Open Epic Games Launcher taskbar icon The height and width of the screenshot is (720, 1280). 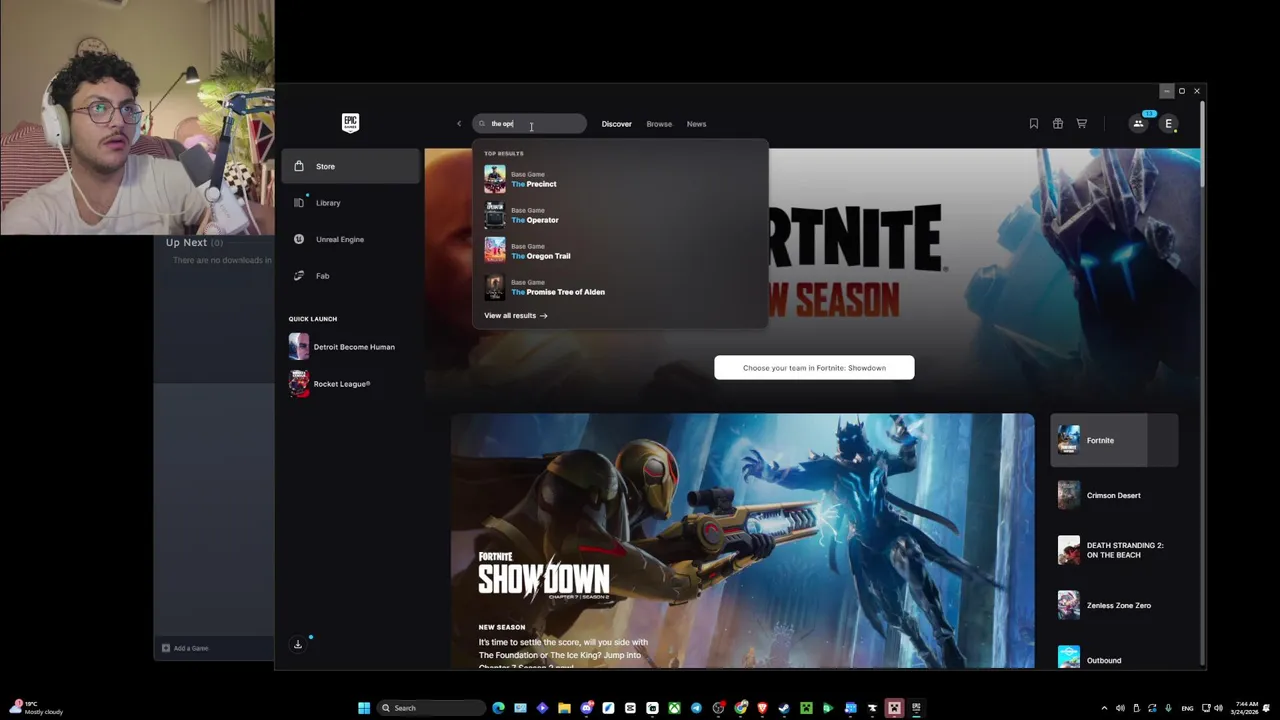click(x=916, y=708)
